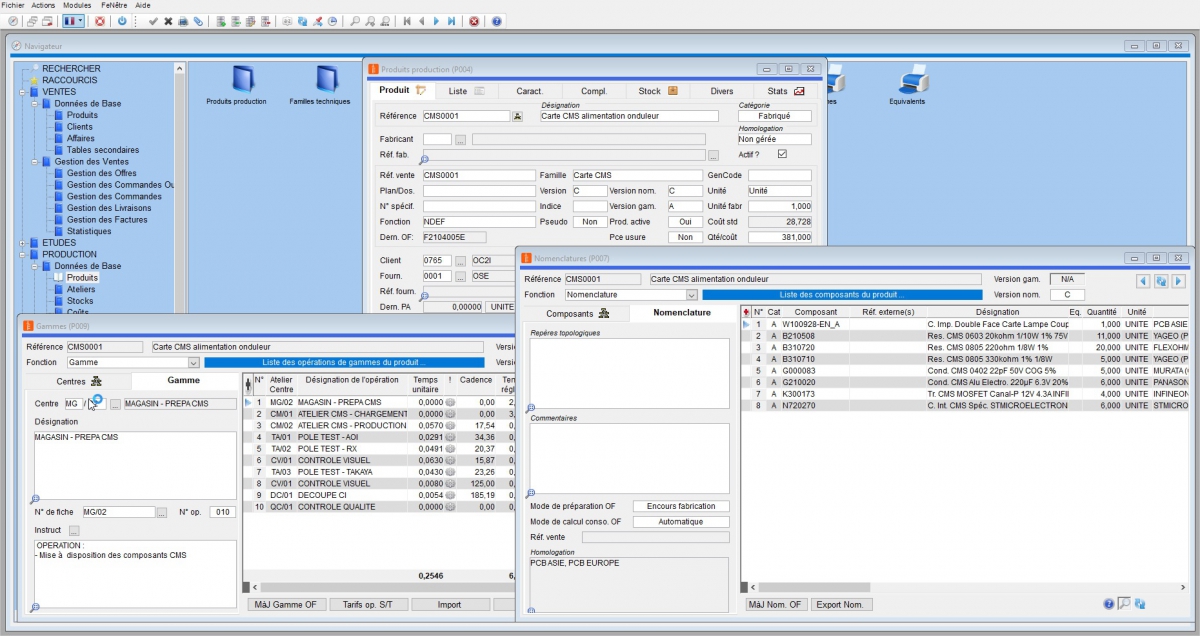Click the delete (X) icon in the toolbar
Image resolution: width=1200 pixels, height=636 pixels.
coord(167,20)
